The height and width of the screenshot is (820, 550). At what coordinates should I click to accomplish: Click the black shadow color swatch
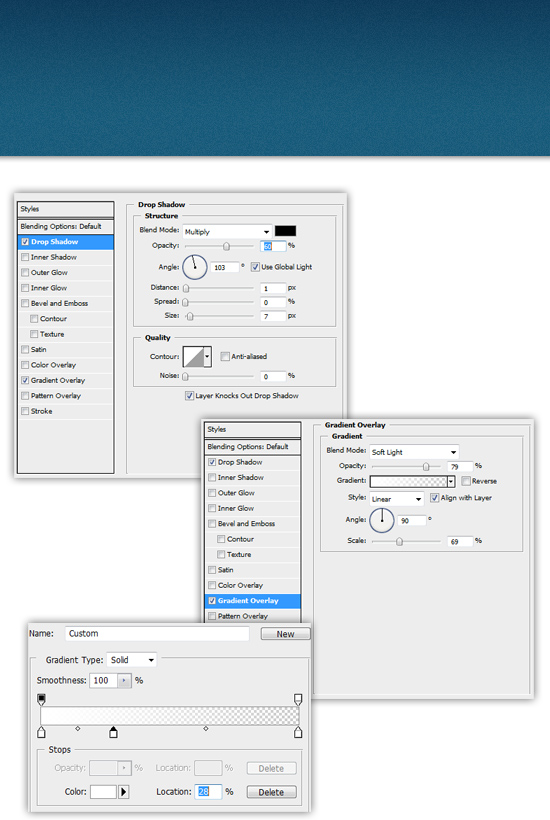click(x=285, y=231)
